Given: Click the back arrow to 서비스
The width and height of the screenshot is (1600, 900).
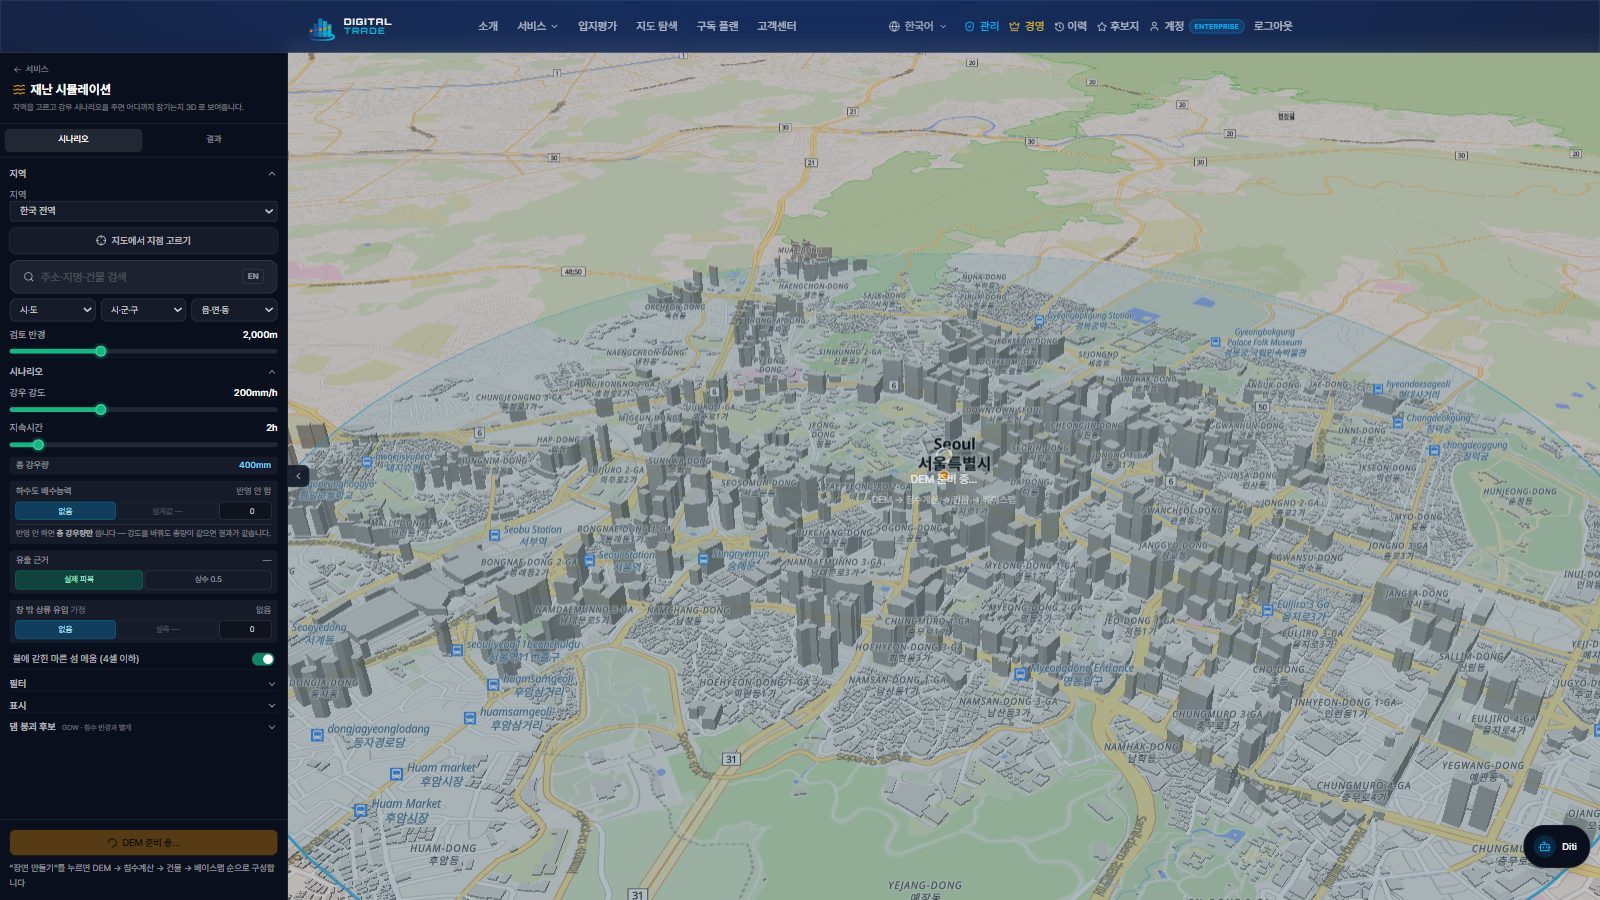Looking at the screenshot, I should click(x=17, y=69).
